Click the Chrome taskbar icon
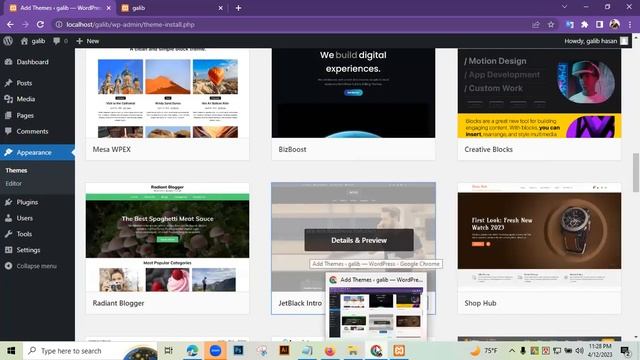640x360 pixels. point(376,351)
